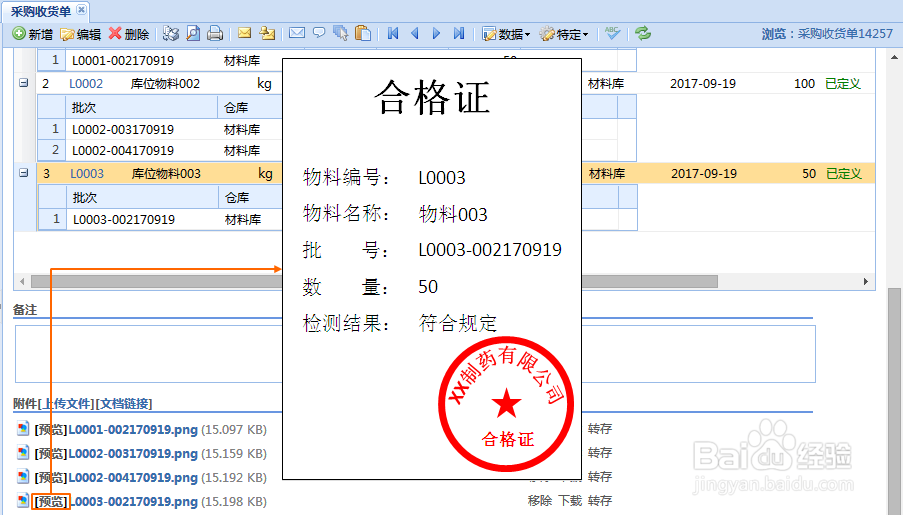Open file L0002-003170919.png link
The height and width of the screenshot is (515, 903).
pyautogui.click(x=133, y=454)
